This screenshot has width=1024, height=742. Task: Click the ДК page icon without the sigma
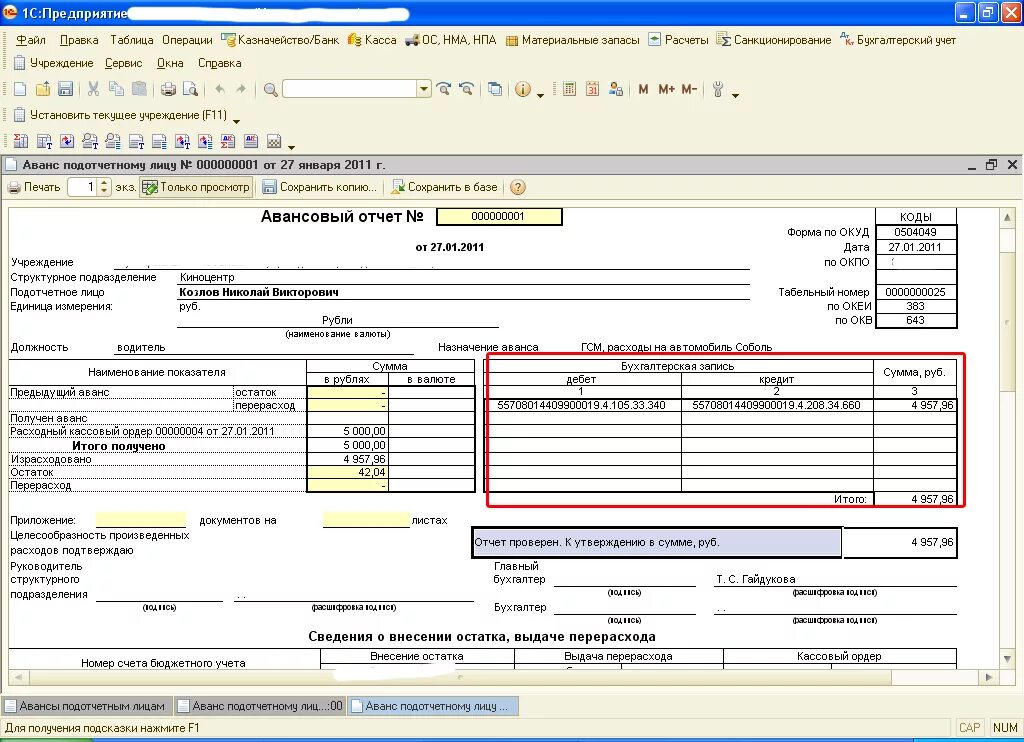point(251,141)
